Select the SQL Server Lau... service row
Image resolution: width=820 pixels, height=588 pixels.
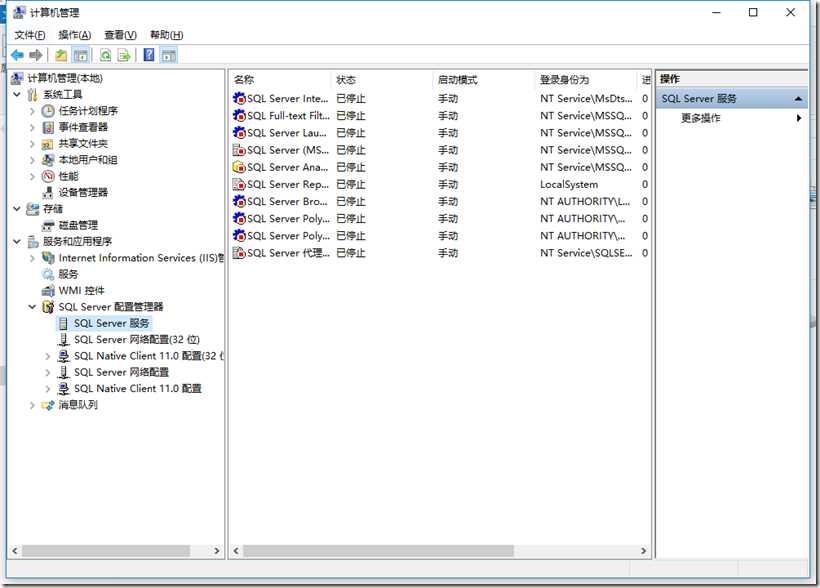pyautogui.click(x=439, y=133)
